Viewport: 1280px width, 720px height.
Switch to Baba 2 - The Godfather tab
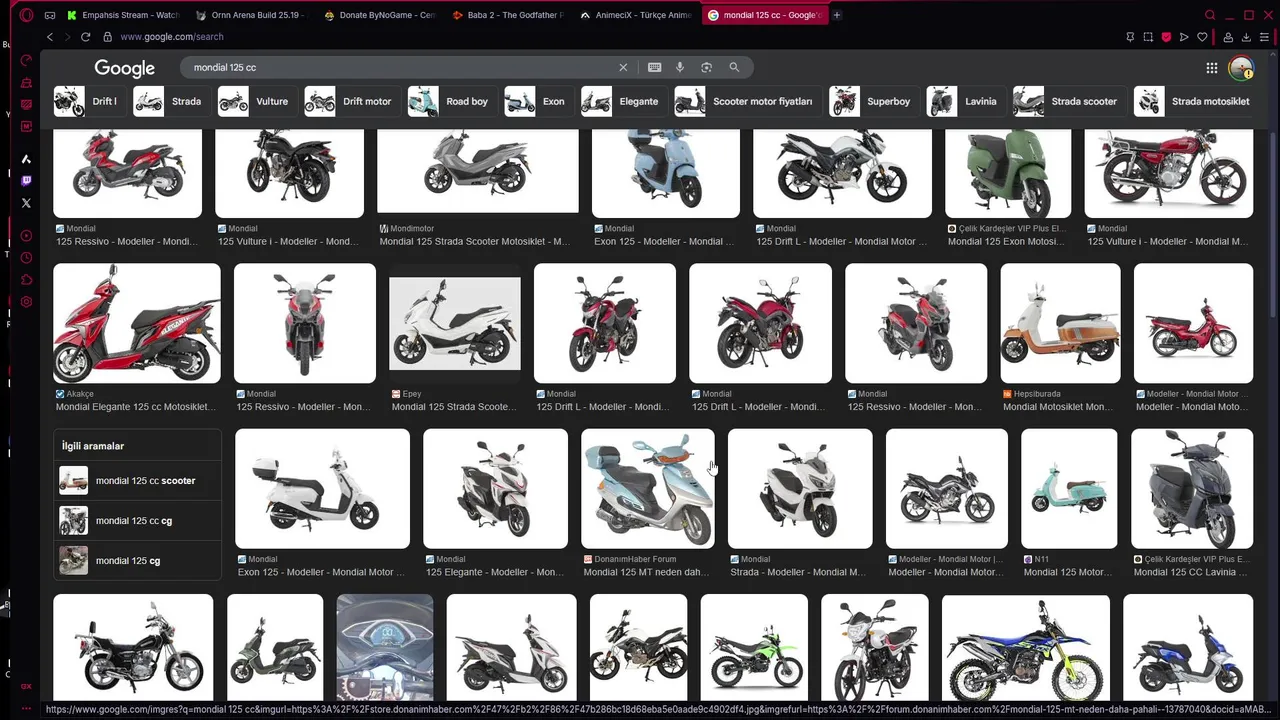coord(508,15)
